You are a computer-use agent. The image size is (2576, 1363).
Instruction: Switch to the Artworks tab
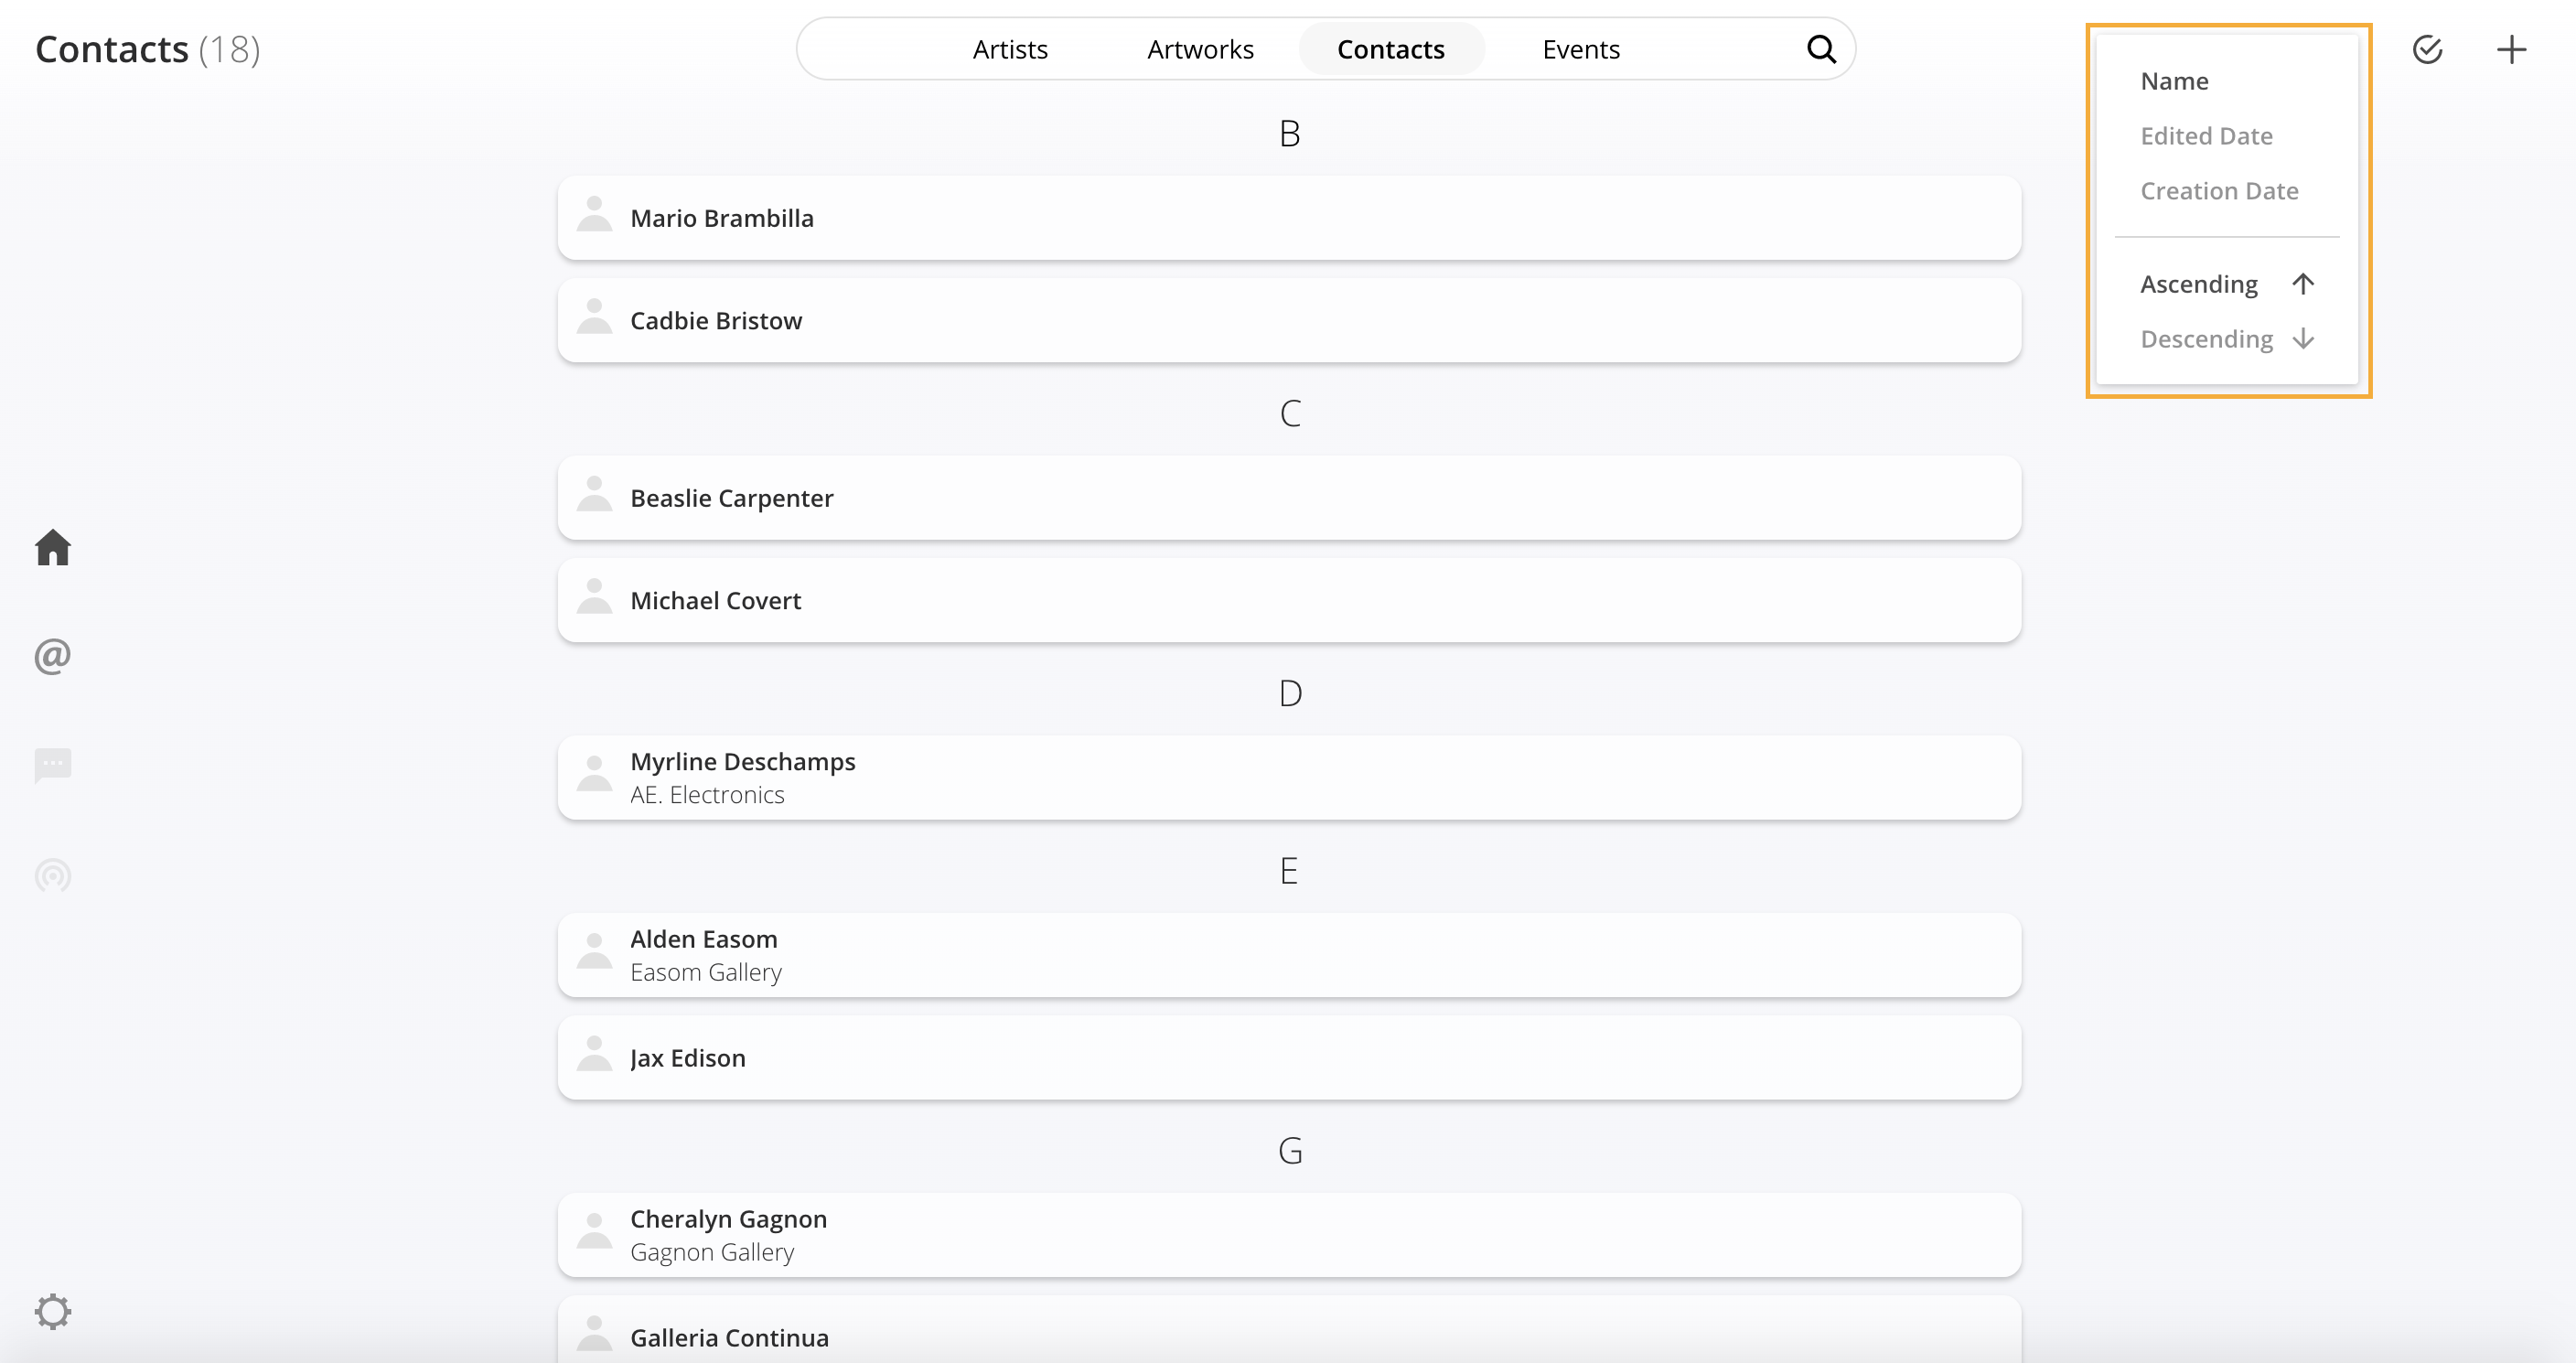pyautogui.click(x=1200, y=49)
